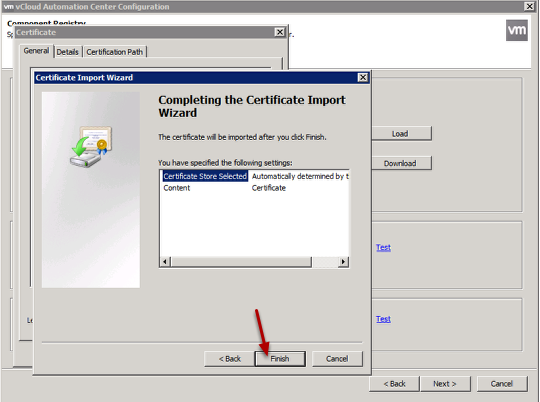Click the Load button in configuration window
540x402 pixels.
point(400,134)
